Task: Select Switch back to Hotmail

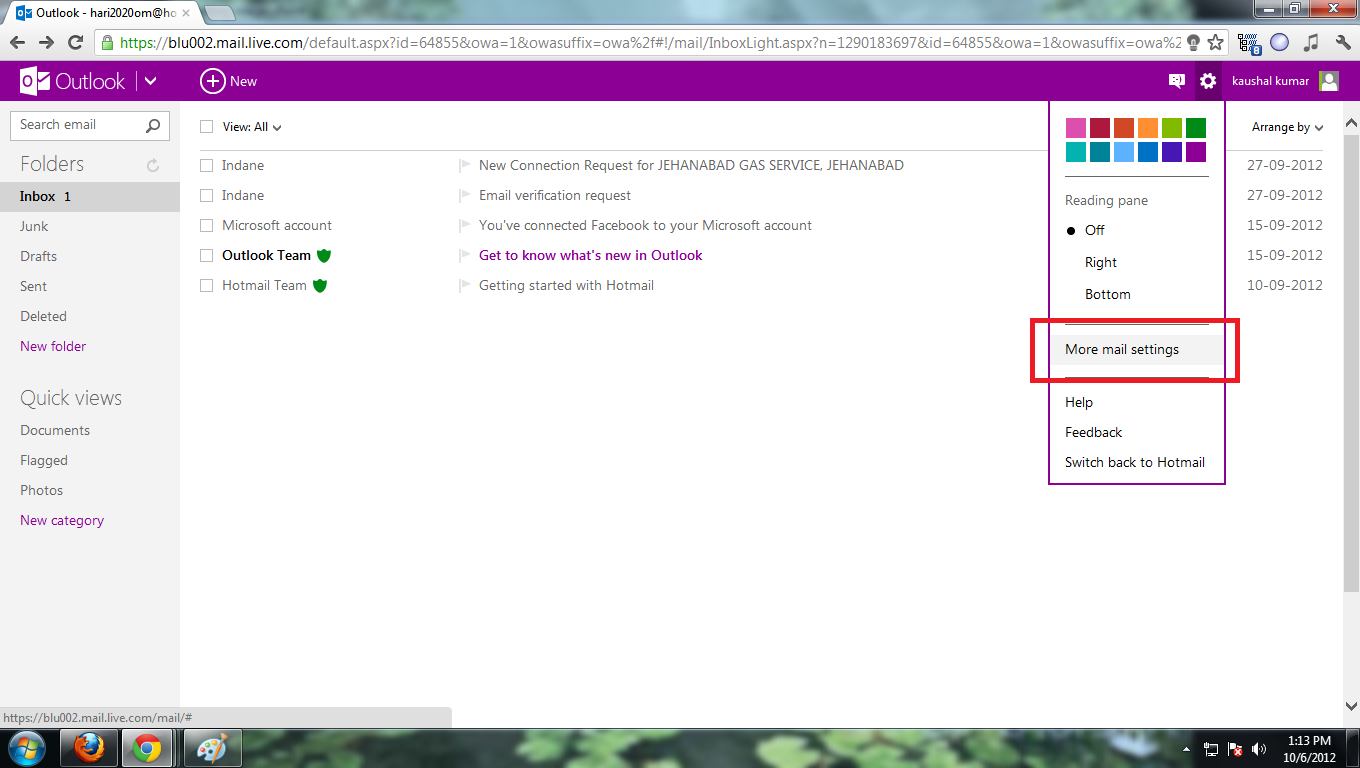Action: (x=1135, y=462)
